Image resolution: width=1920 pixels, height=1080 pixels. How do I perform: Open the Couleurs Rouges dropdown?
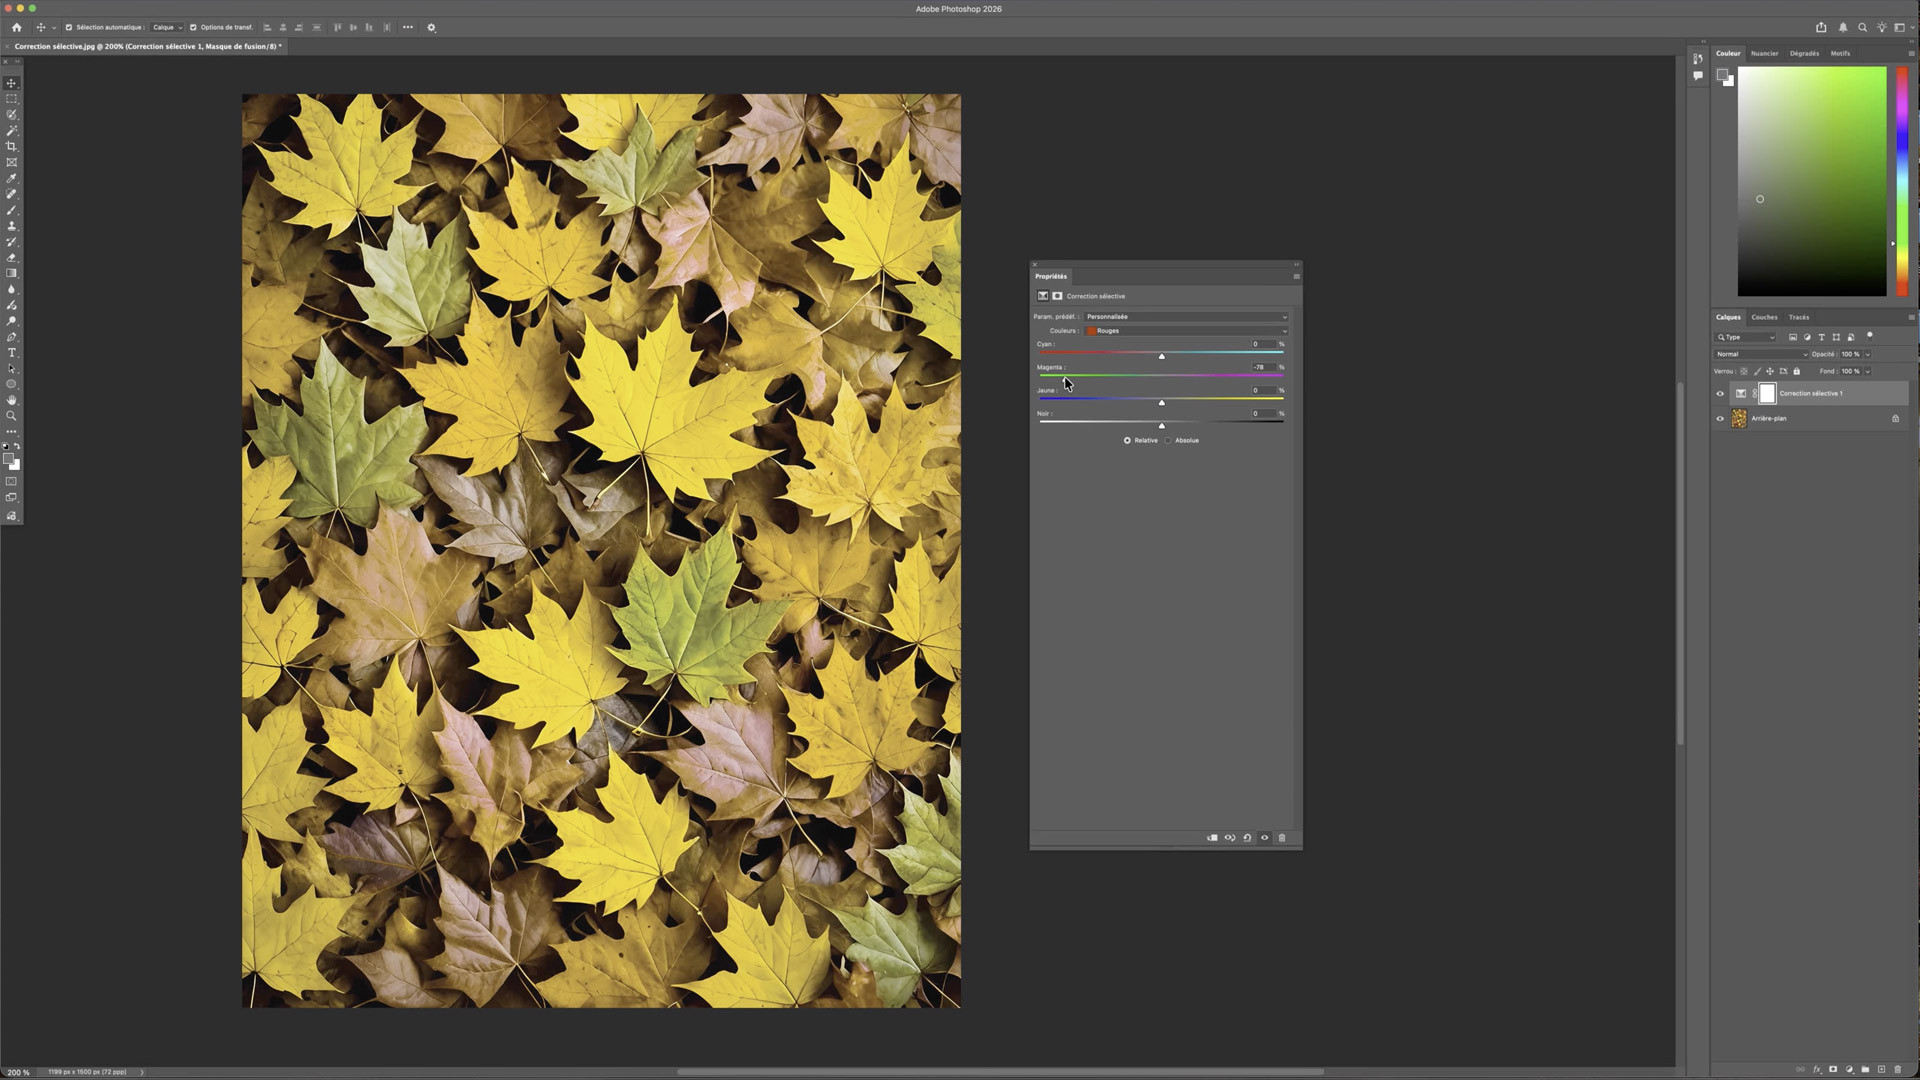point(1186,331)
